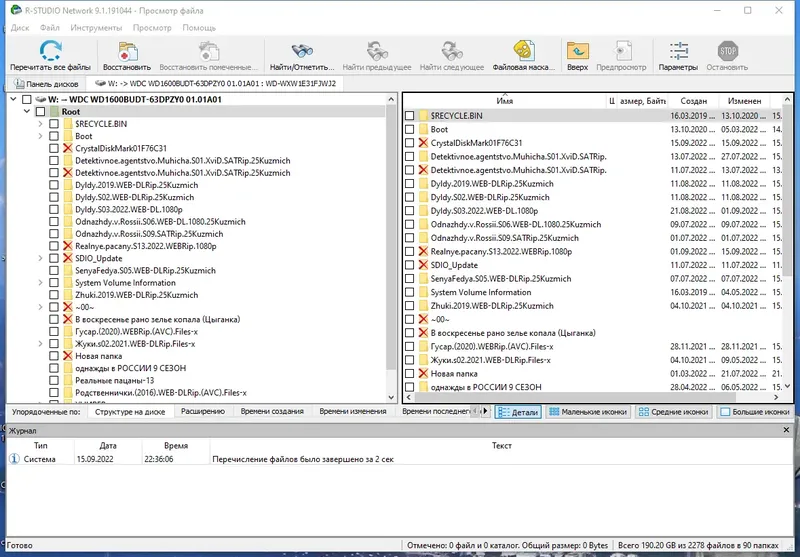Click the deleted CrystalDiskMark01F76C31 folder icon in tree
This screenshot has height=557, width=800.
pos(67,148)
